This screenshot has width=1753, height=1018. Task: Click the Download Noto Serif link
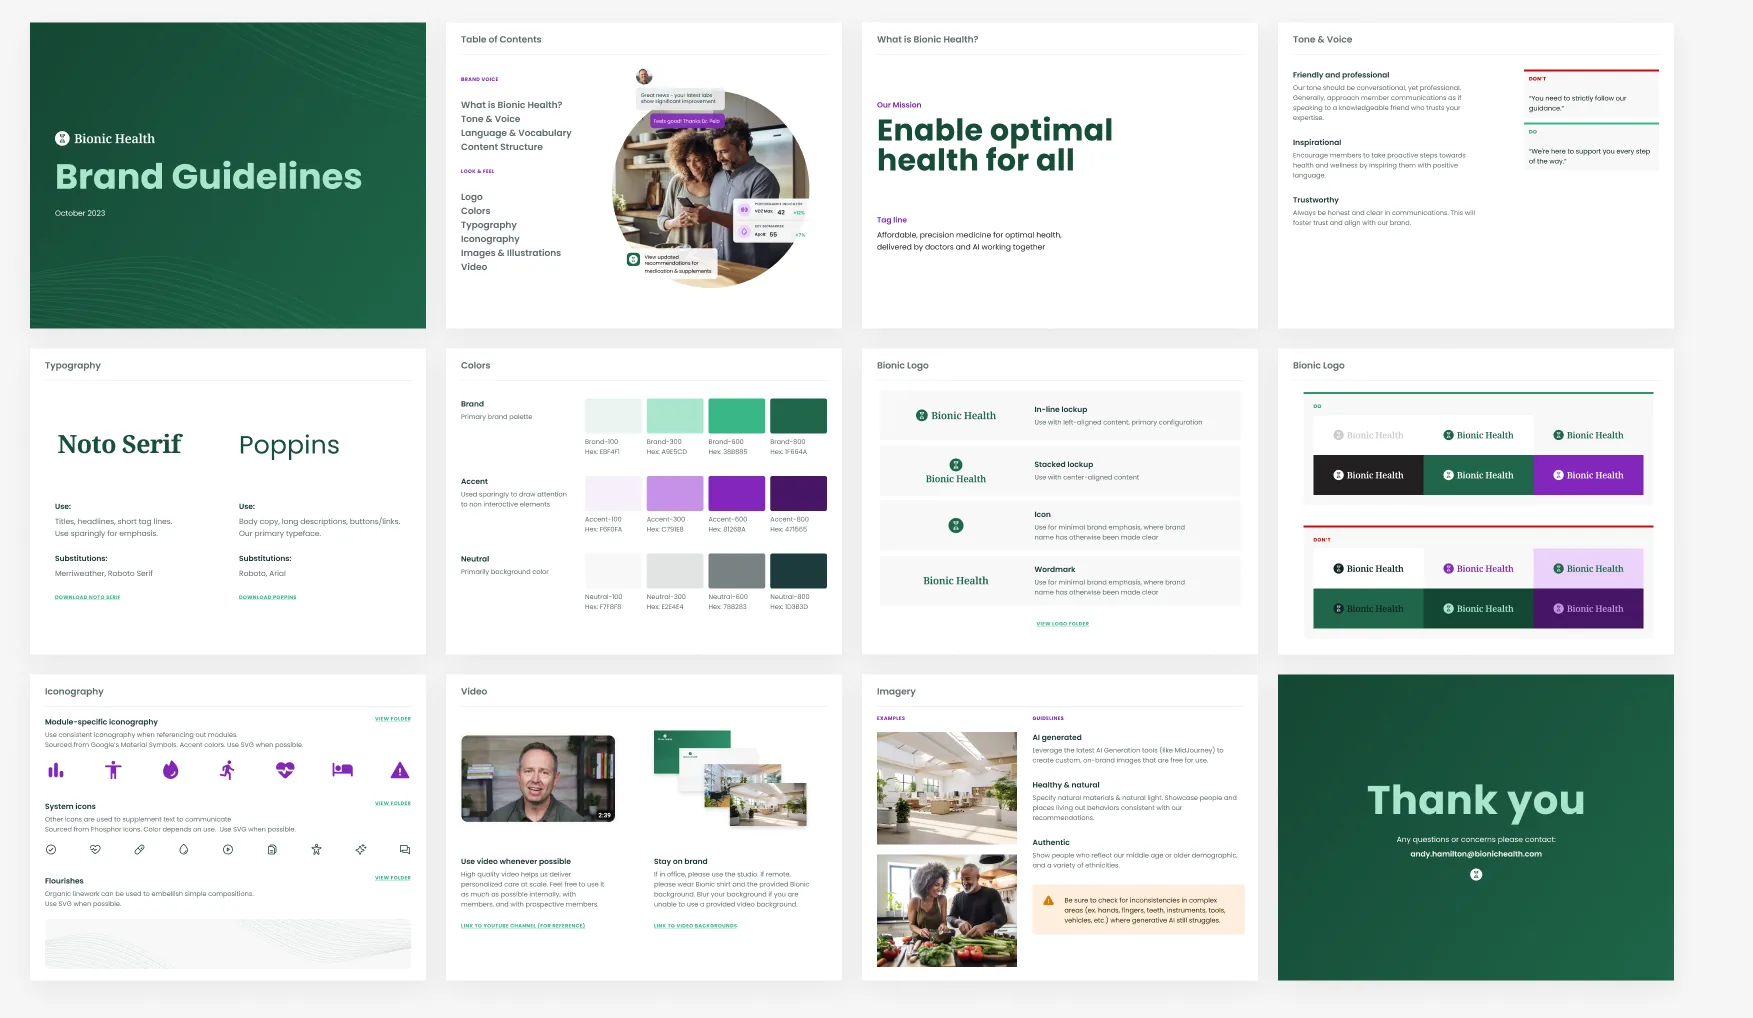pos(87,597)
